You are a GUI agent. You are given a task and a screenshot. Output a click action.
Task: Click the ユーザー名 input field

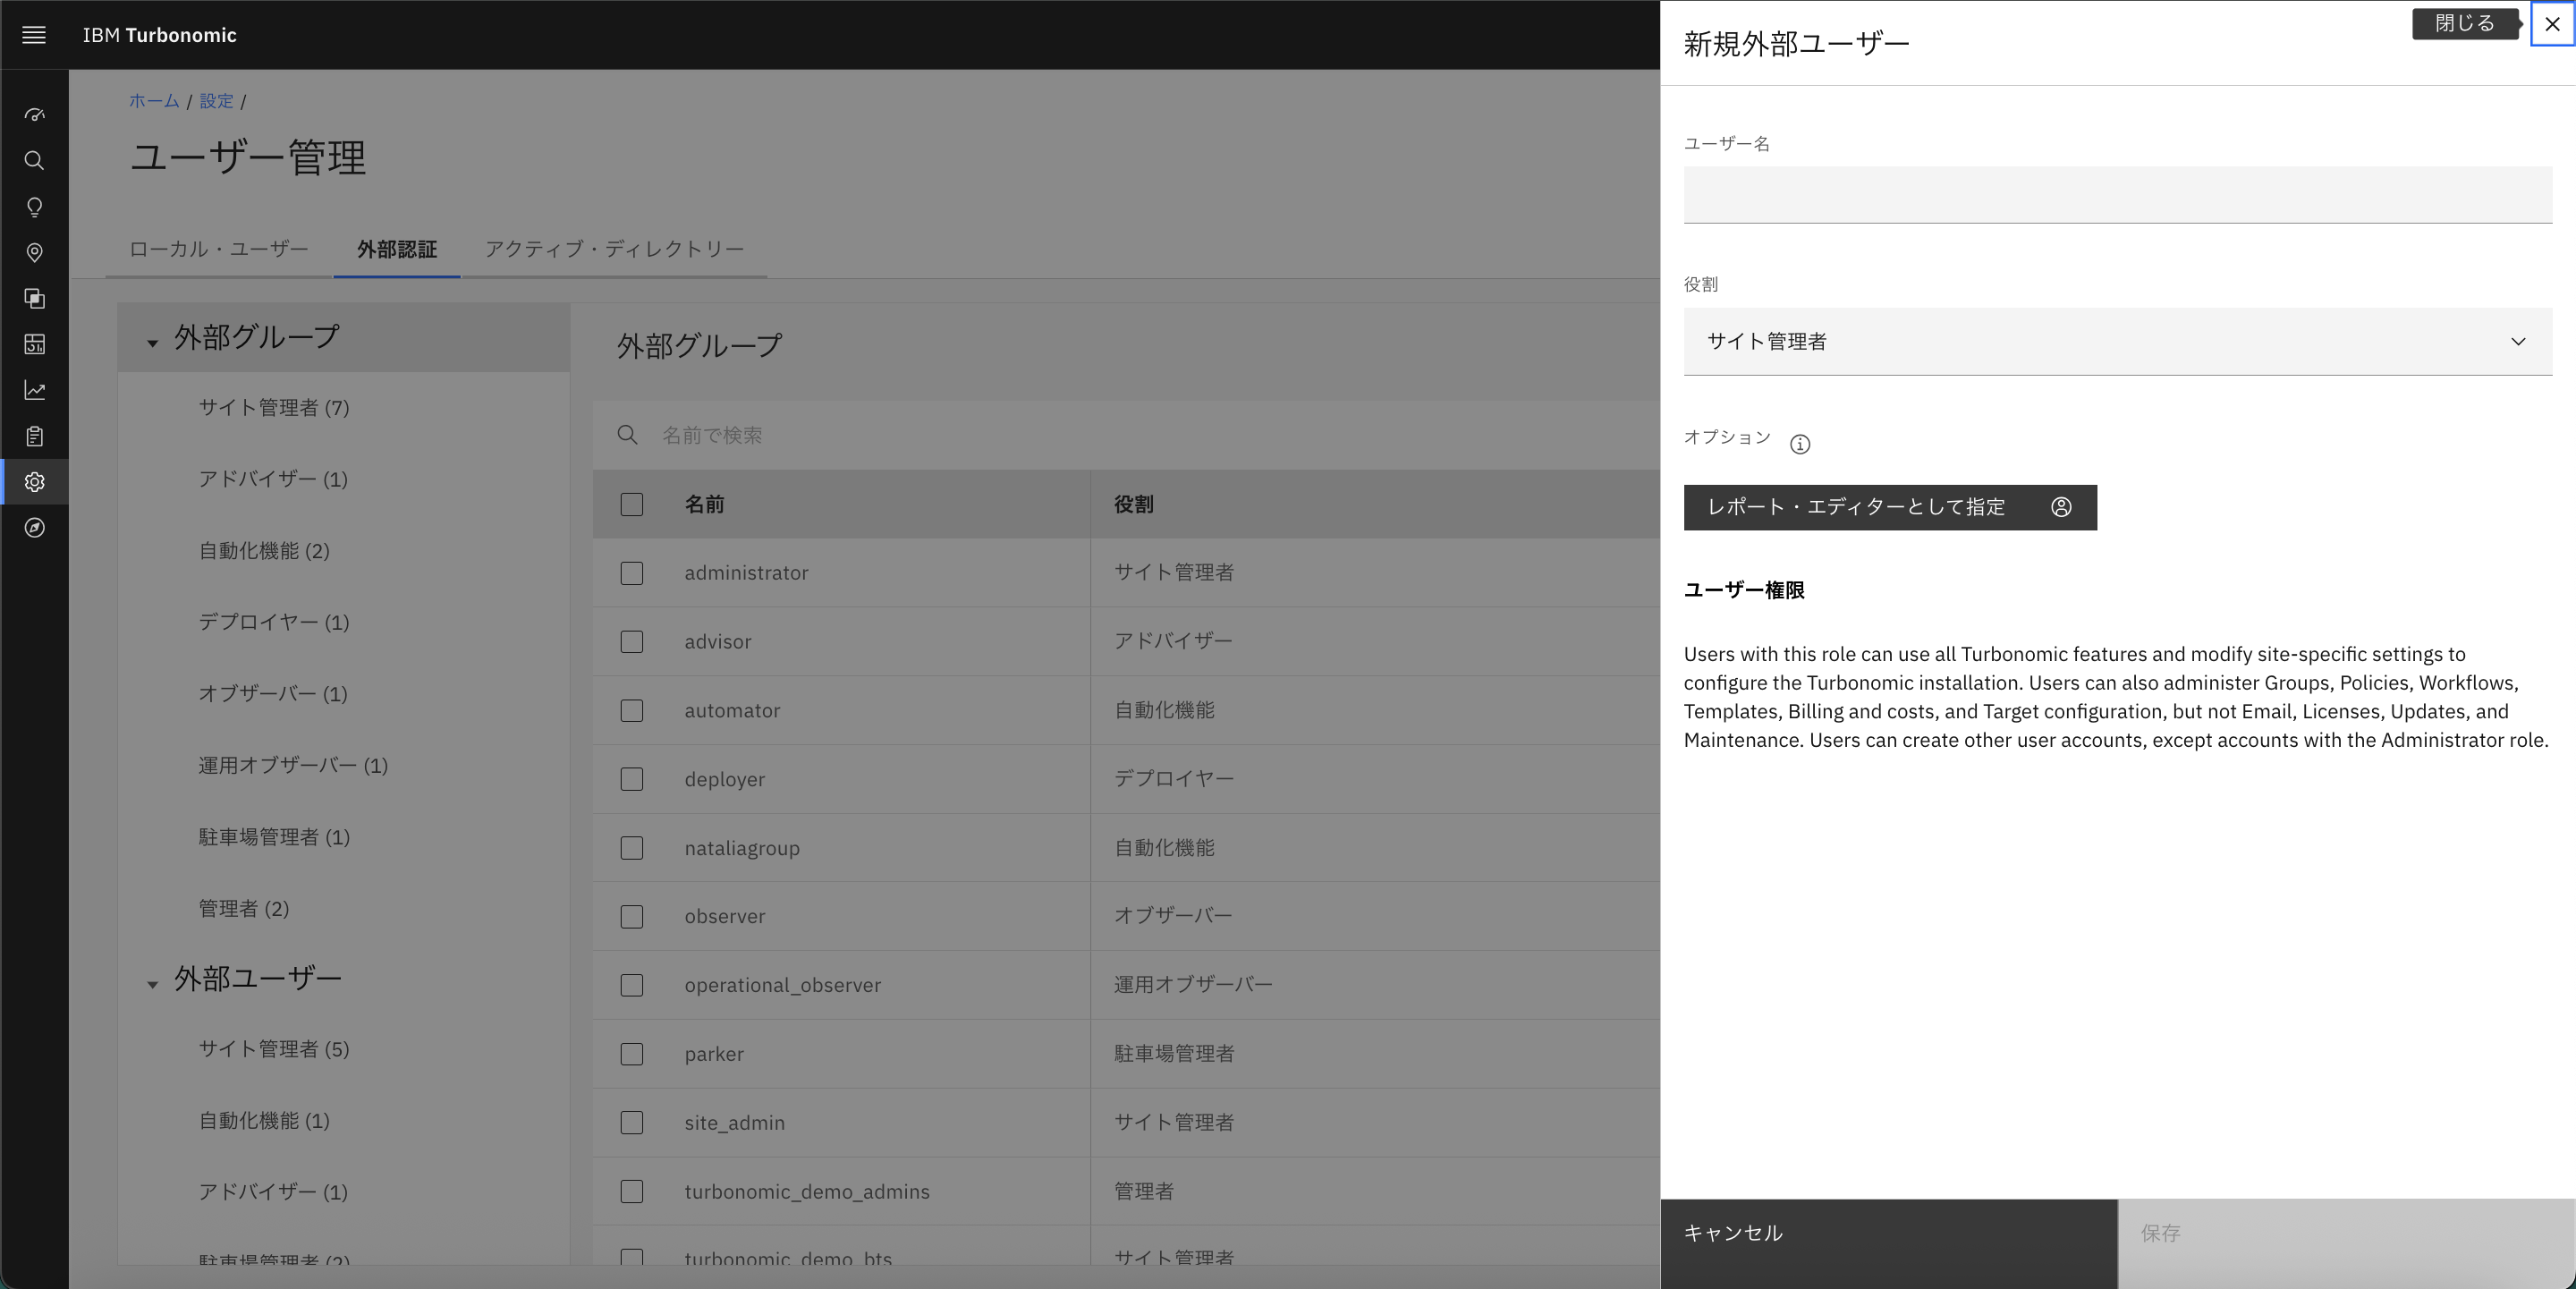[2117, 194]
